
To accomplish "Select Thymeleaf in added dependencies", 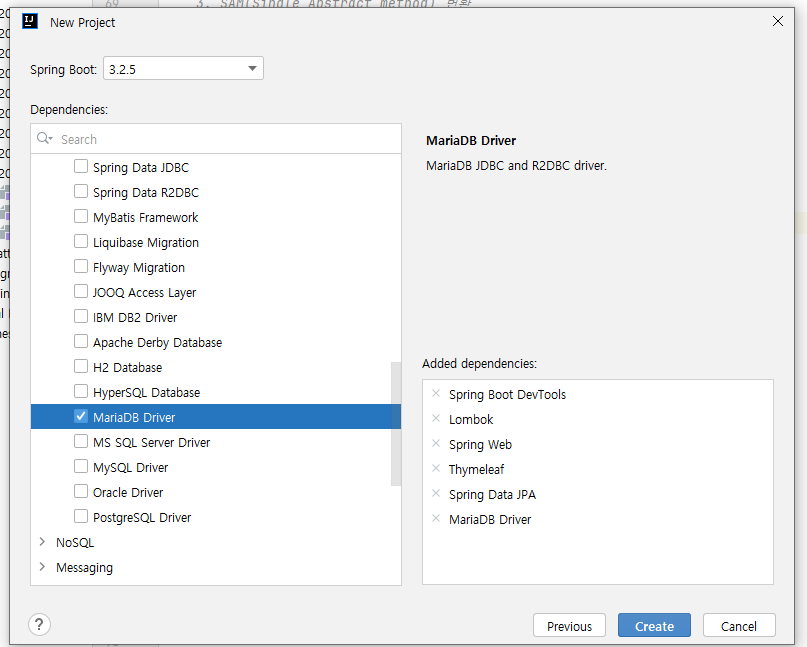I will [x=476, y=469].
